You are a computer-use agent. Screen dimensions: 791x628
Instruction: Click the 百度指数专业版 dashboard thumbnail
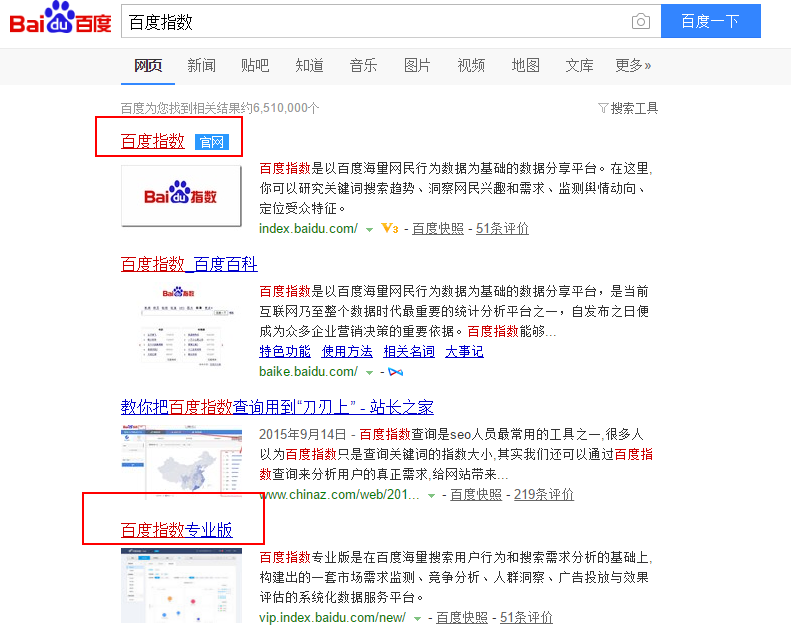181,585
